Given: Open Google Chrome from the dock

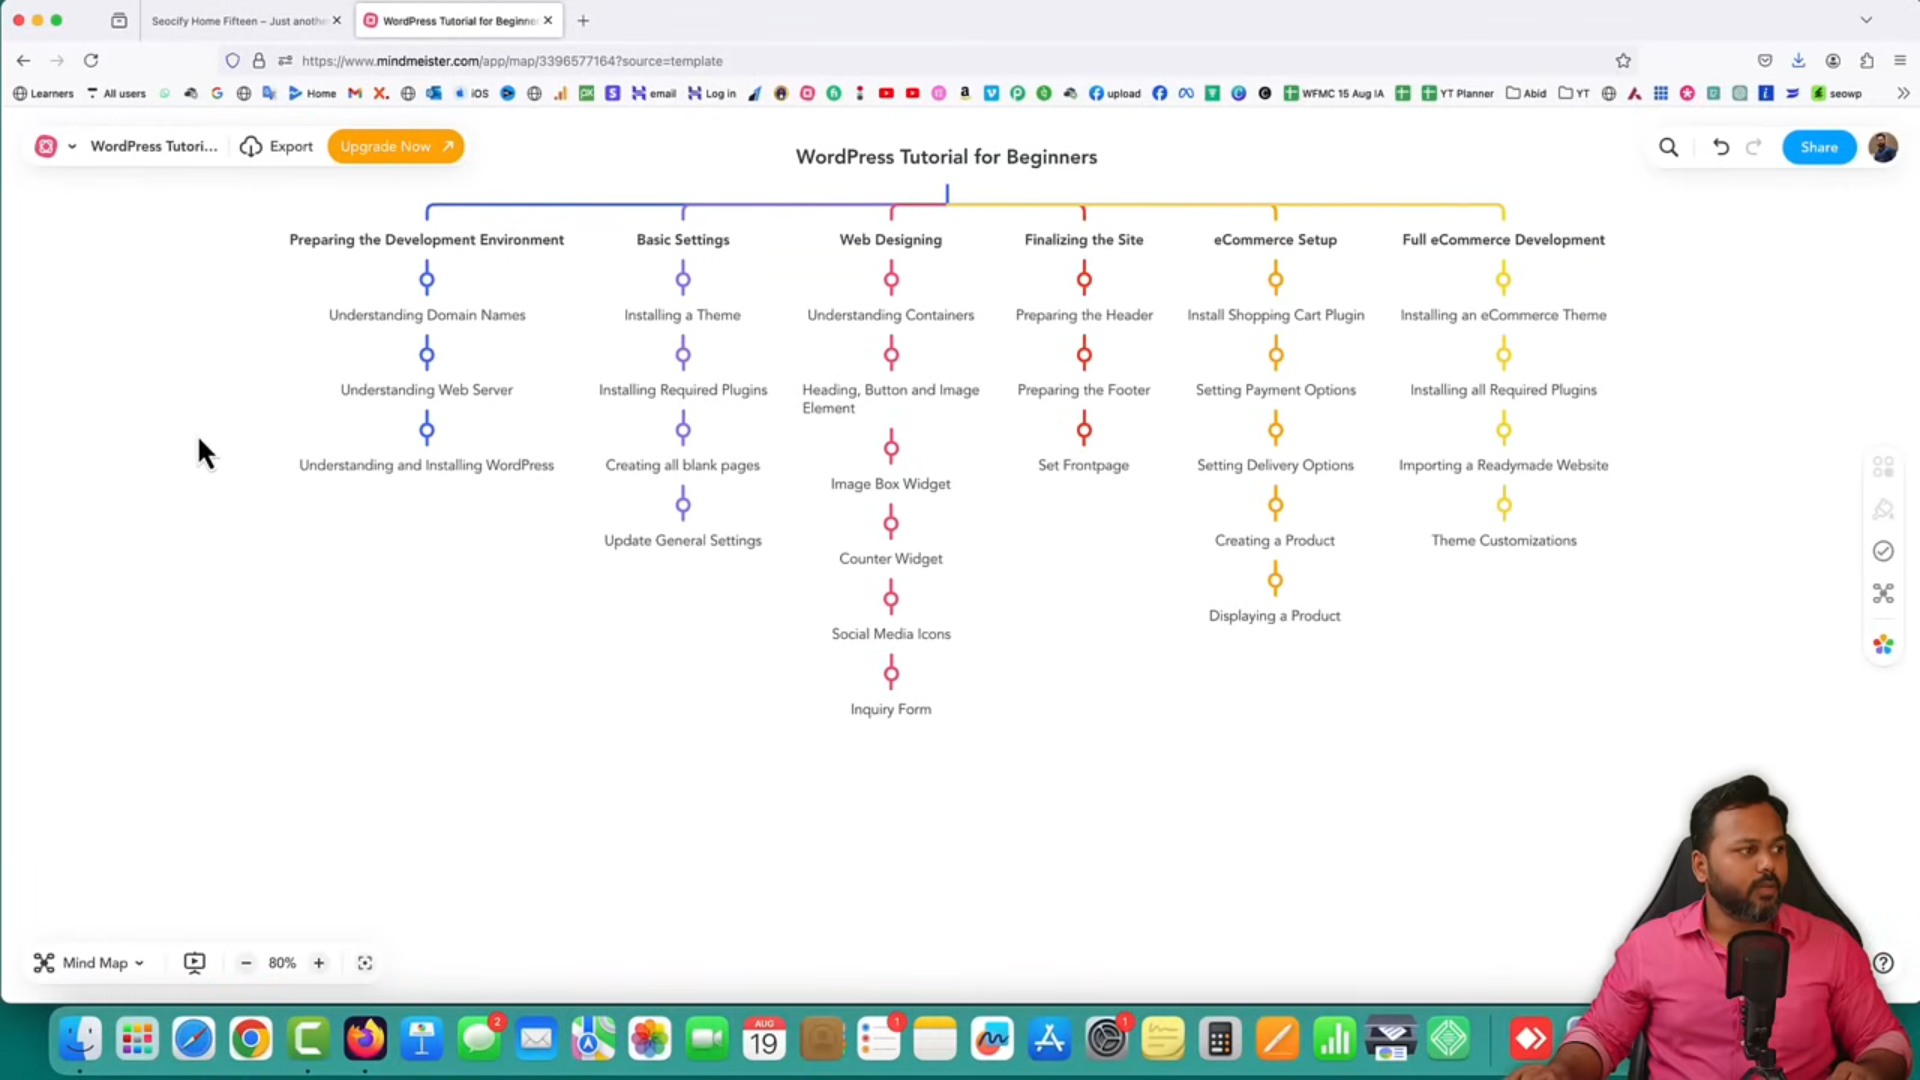Looking at the screenshot, I should tap(250, 1039).
